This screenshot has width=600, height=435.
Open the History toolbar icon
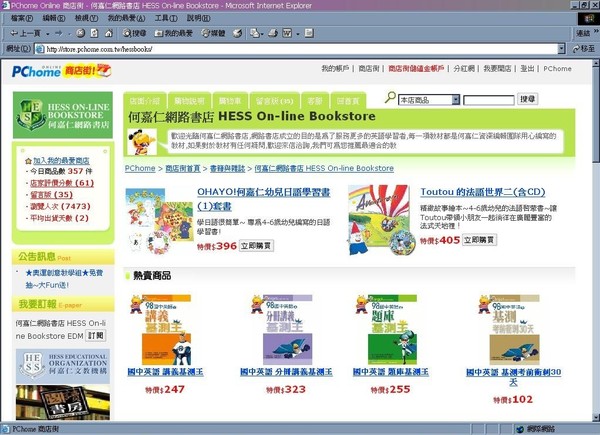[238, 33]
